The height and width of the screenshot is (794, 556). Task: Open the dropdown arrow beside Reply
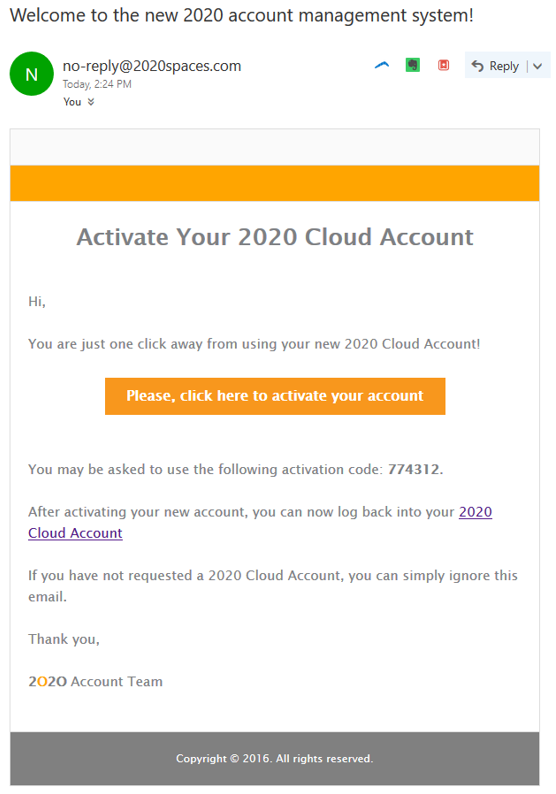(x=538, y=66)
